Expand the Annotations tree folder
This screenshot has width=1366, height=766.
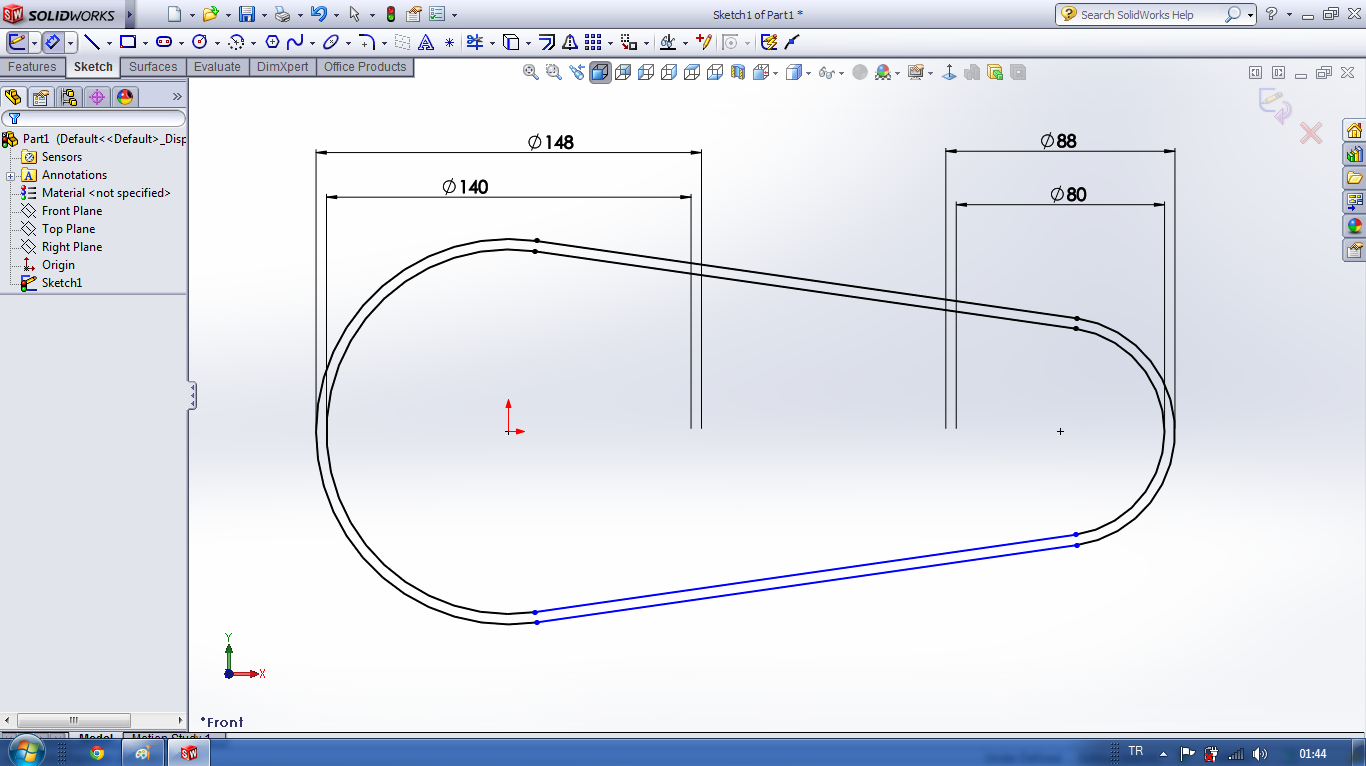tap(10, 175)
